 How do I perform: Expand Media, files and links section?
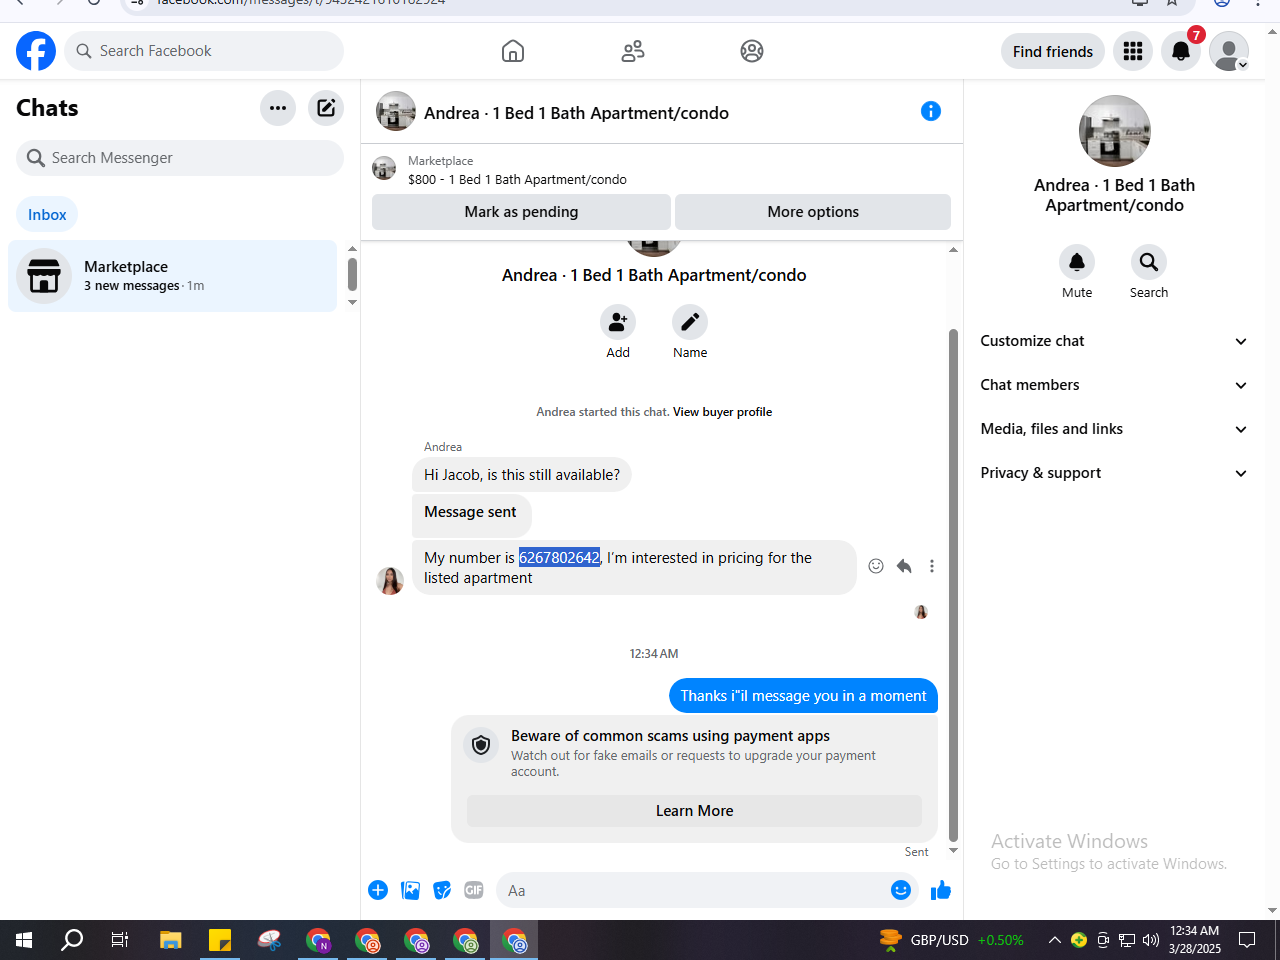coord(1114,429)
